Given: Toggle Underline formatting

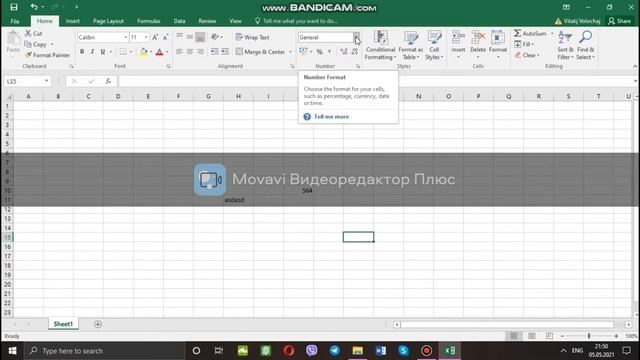Looking at the screenshot, I should [102, 52].
